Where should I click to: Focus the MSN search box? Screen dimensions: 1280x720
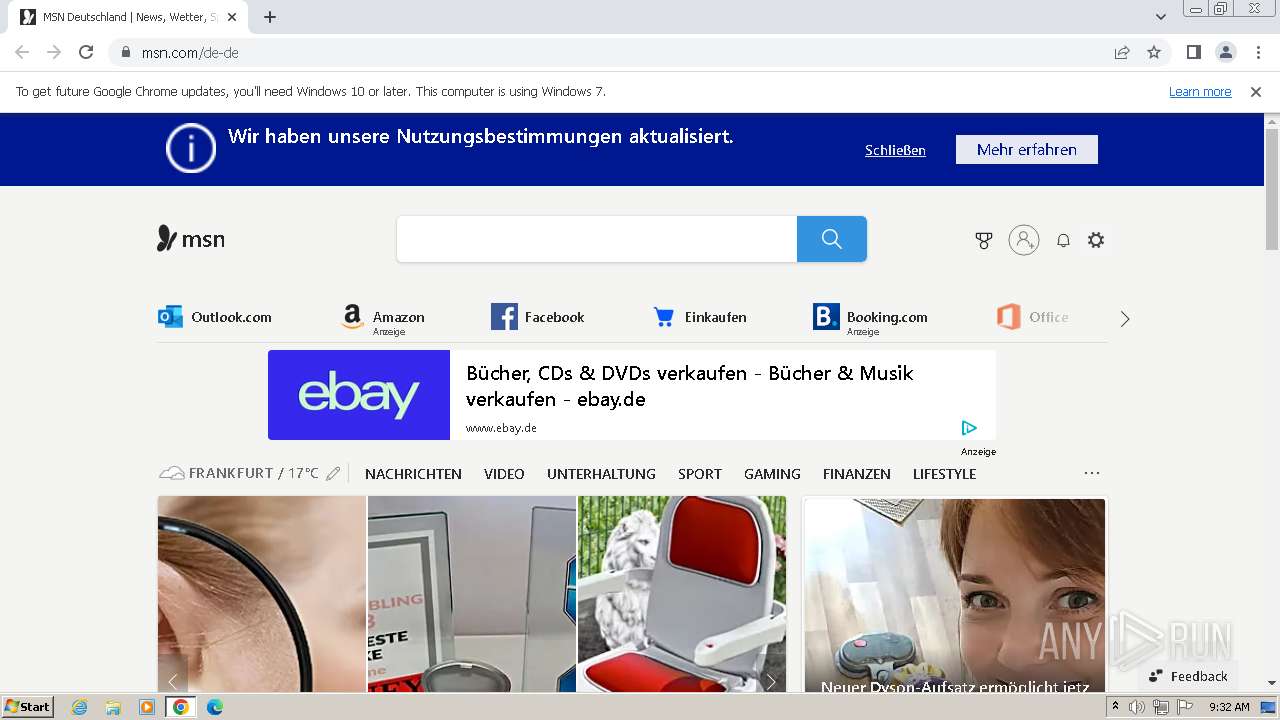(597, 239)
